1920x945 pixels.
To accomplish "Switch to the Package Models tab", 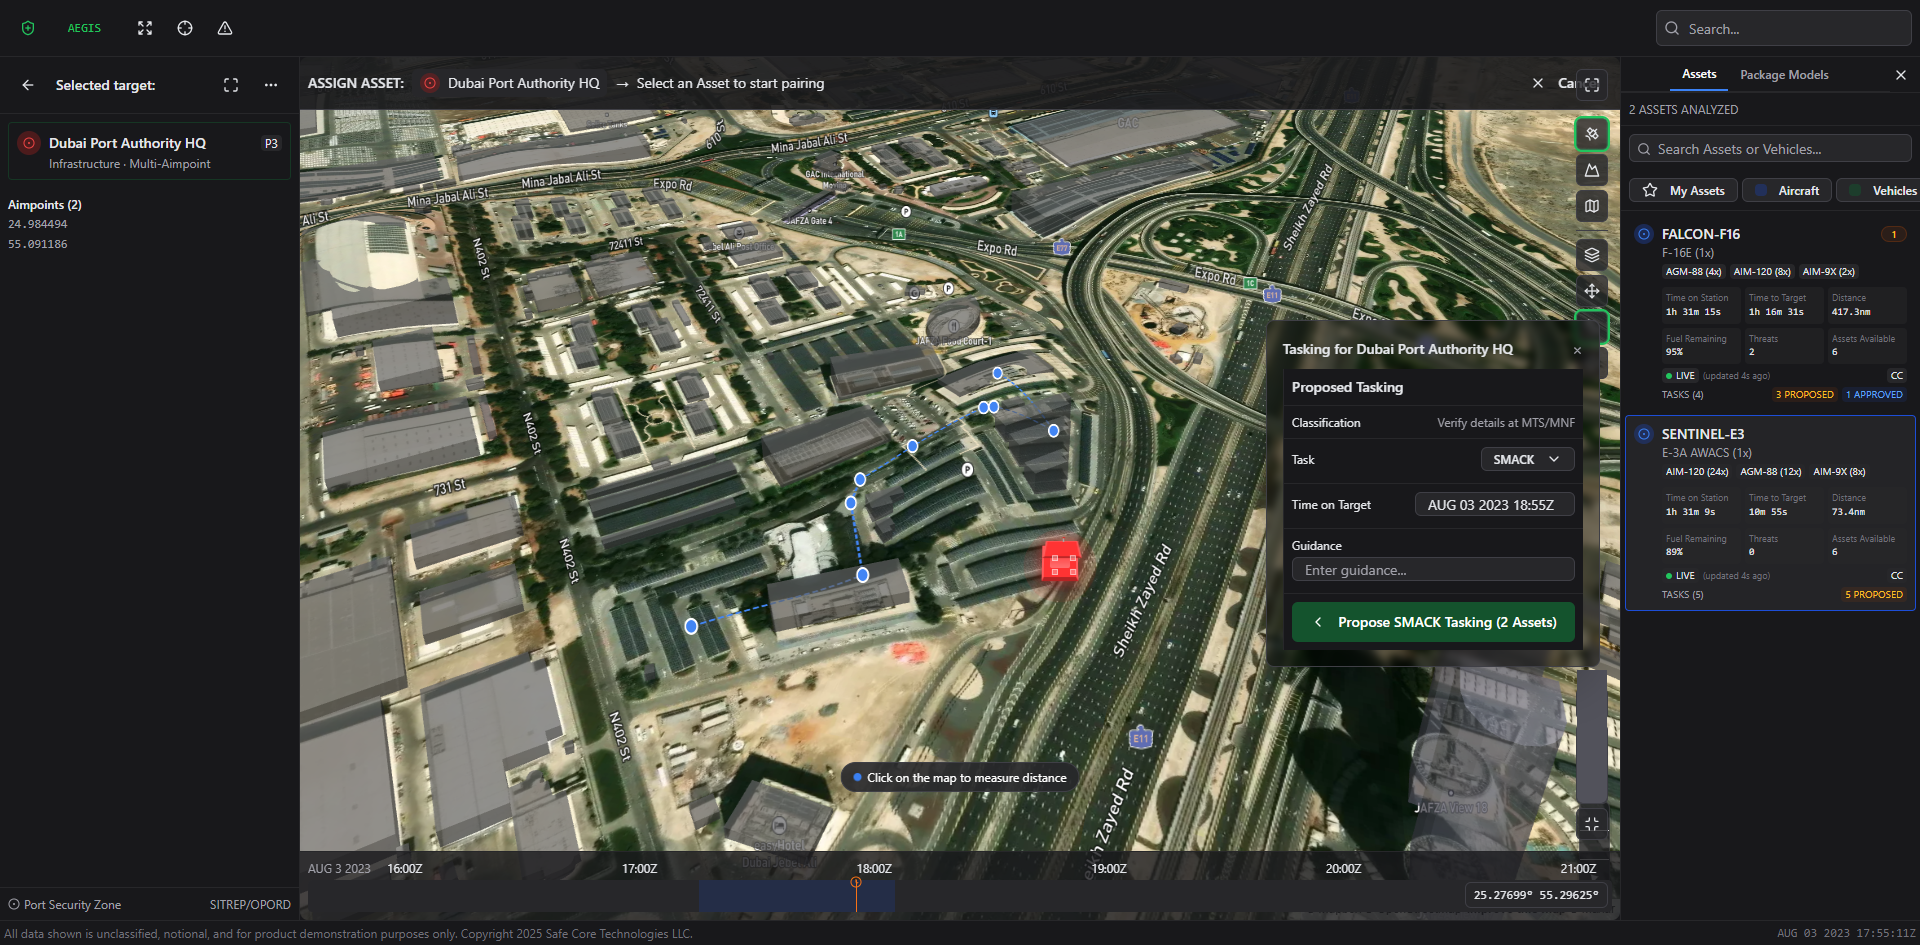I will point(1783,75).
